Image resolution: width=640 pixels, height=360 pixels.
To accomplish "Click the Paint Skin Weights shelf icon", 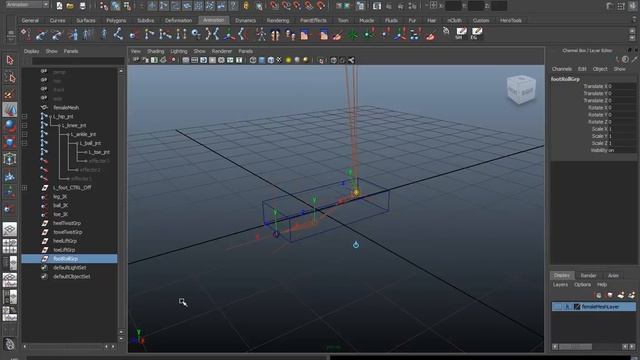I will coord(337,34).
